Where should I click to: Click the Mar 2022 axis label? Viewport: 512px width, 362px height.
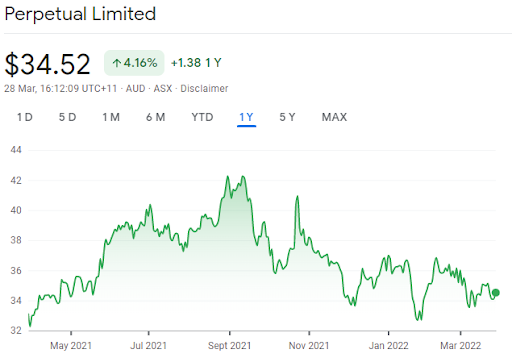click(x=461, y=346)
